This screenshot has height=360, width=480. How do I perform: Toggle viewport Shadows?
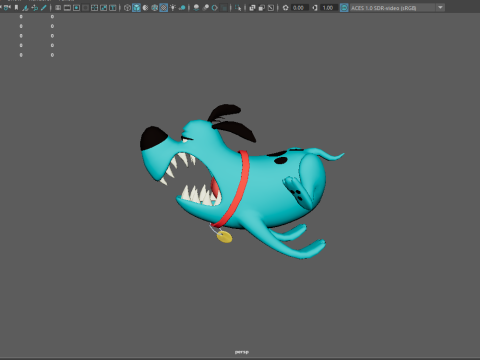[182, 8]
